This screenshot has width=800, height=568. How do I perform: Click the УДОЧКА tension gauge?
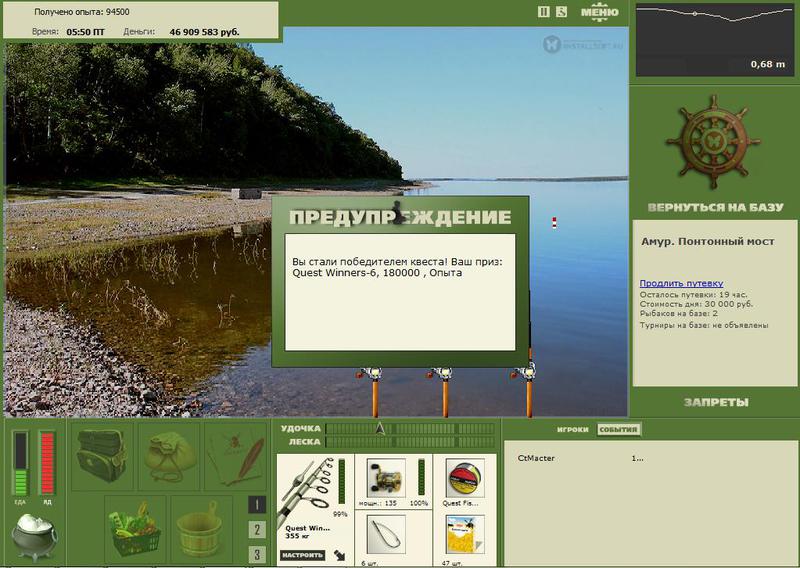point(410,428)
